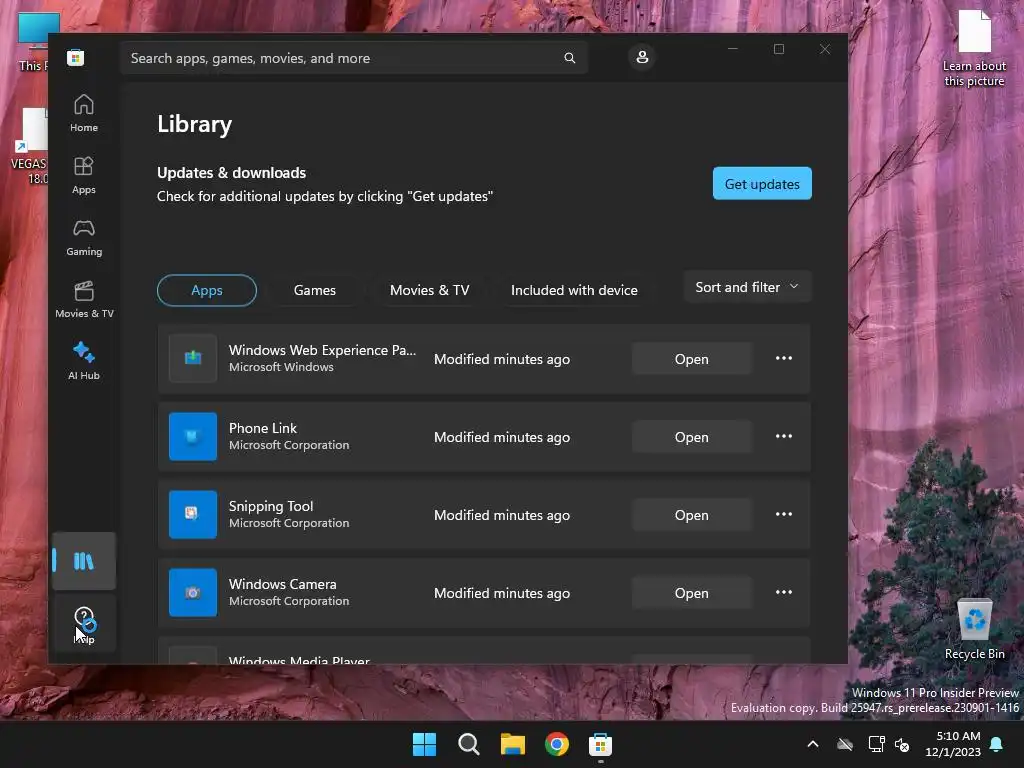The width and height of the screenshot is (1024, 768).
Task: Switch to the Movies & TV filter tab
Action: tap(430, 290)
